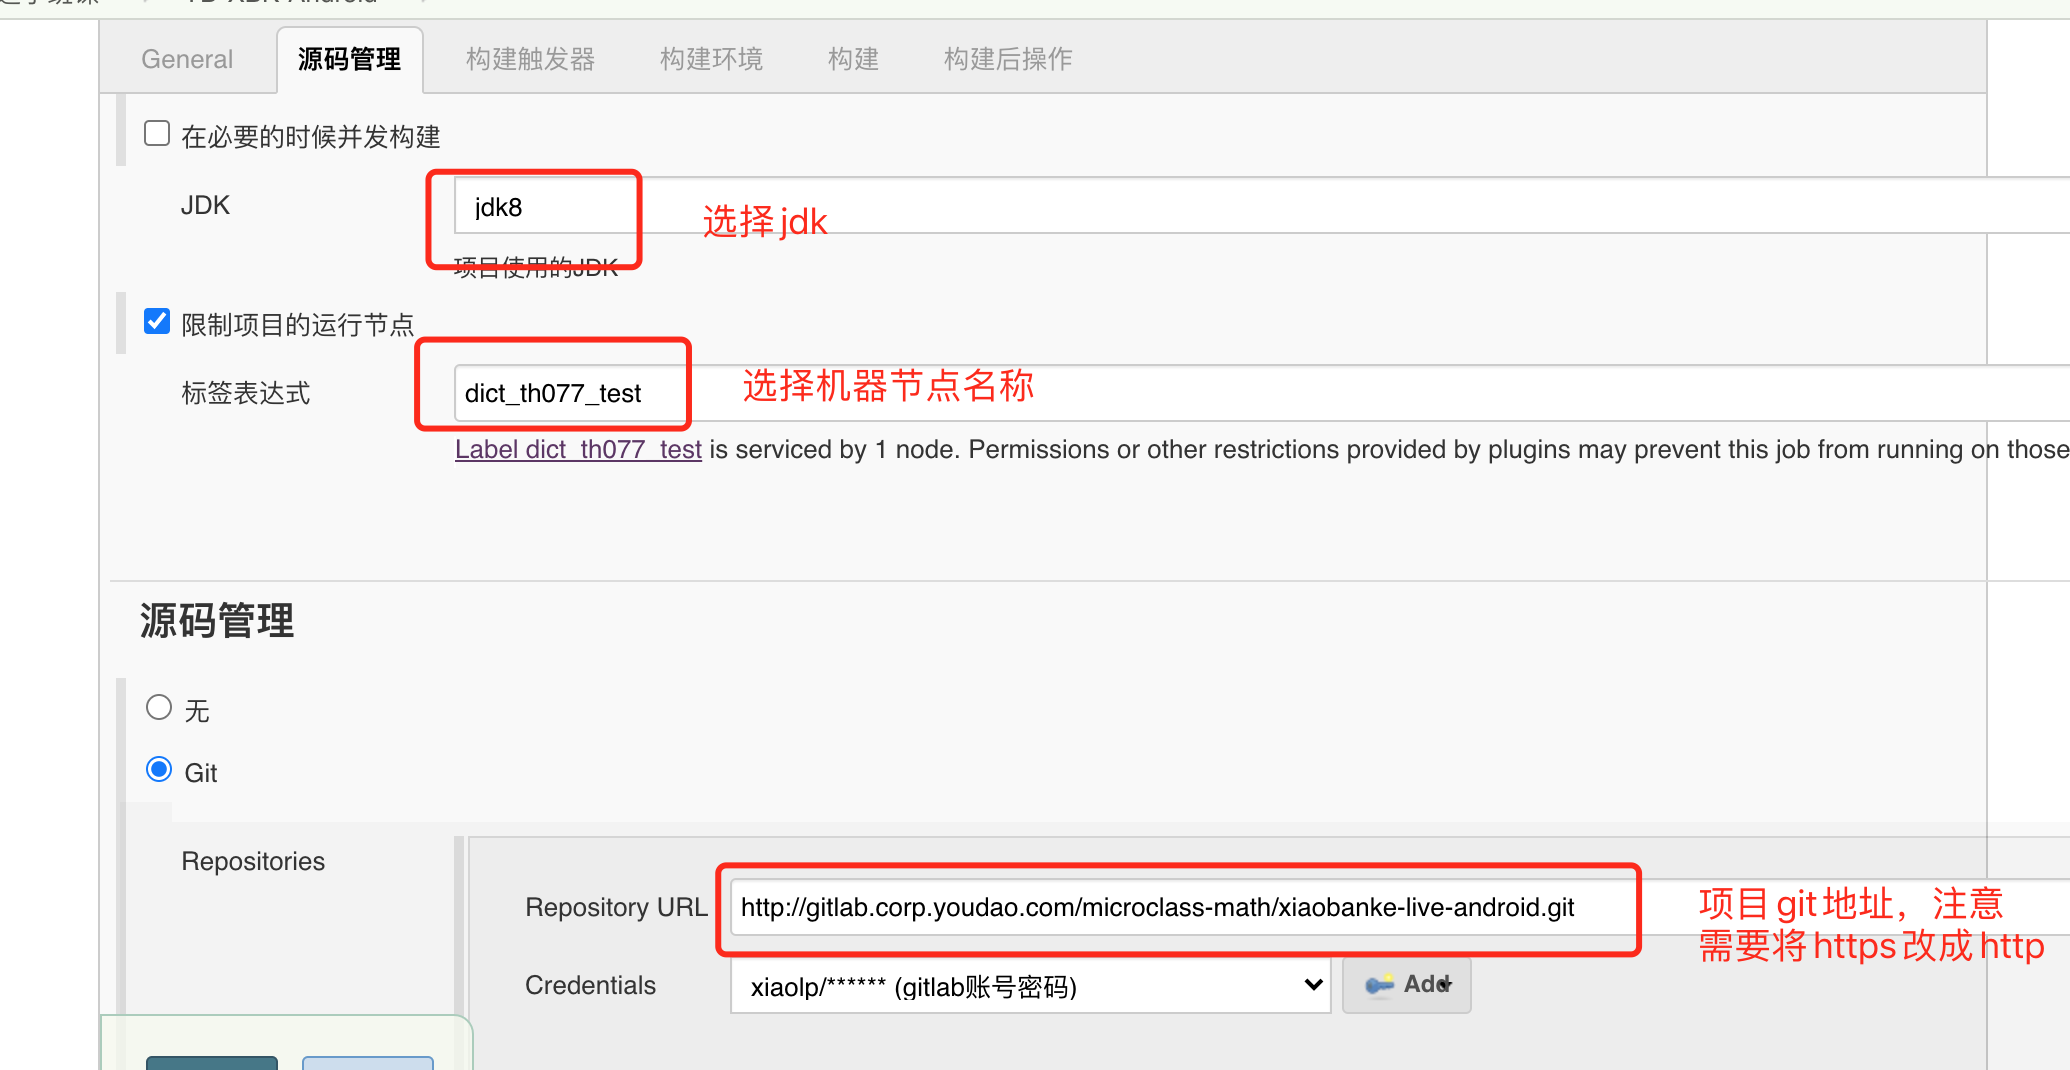Enable 在必要的时候并发构建 checkbox

157,131
